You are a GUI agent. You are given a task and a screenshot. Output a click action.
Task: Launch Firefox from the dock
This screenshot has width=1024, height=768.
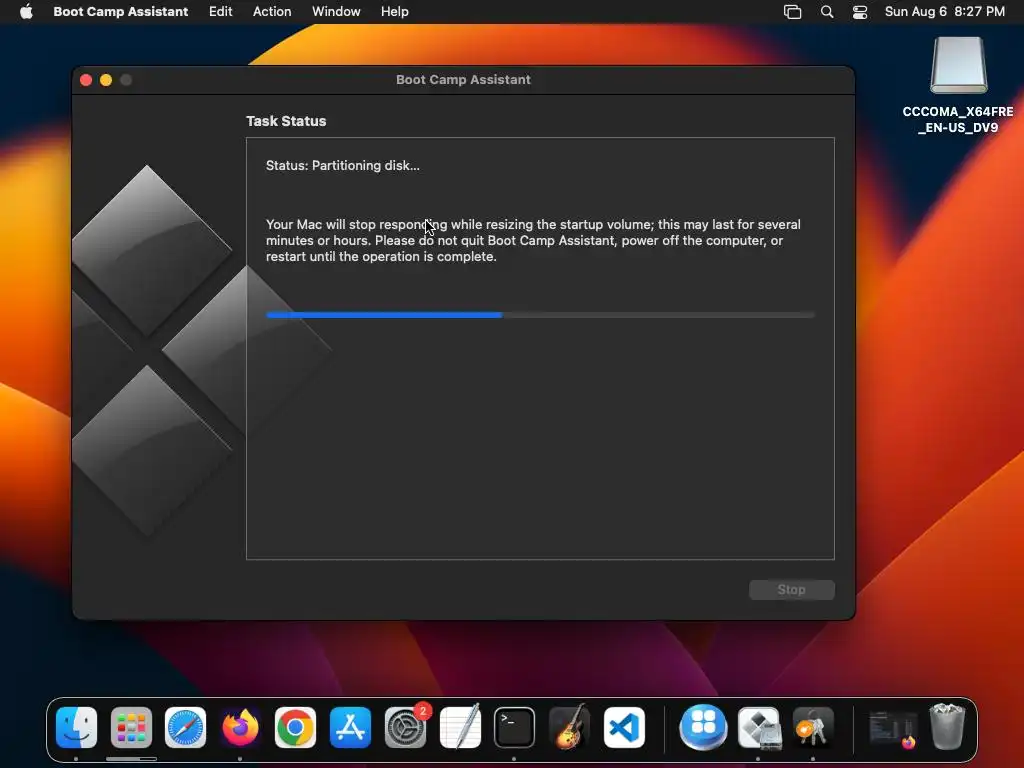pos(240,728)
